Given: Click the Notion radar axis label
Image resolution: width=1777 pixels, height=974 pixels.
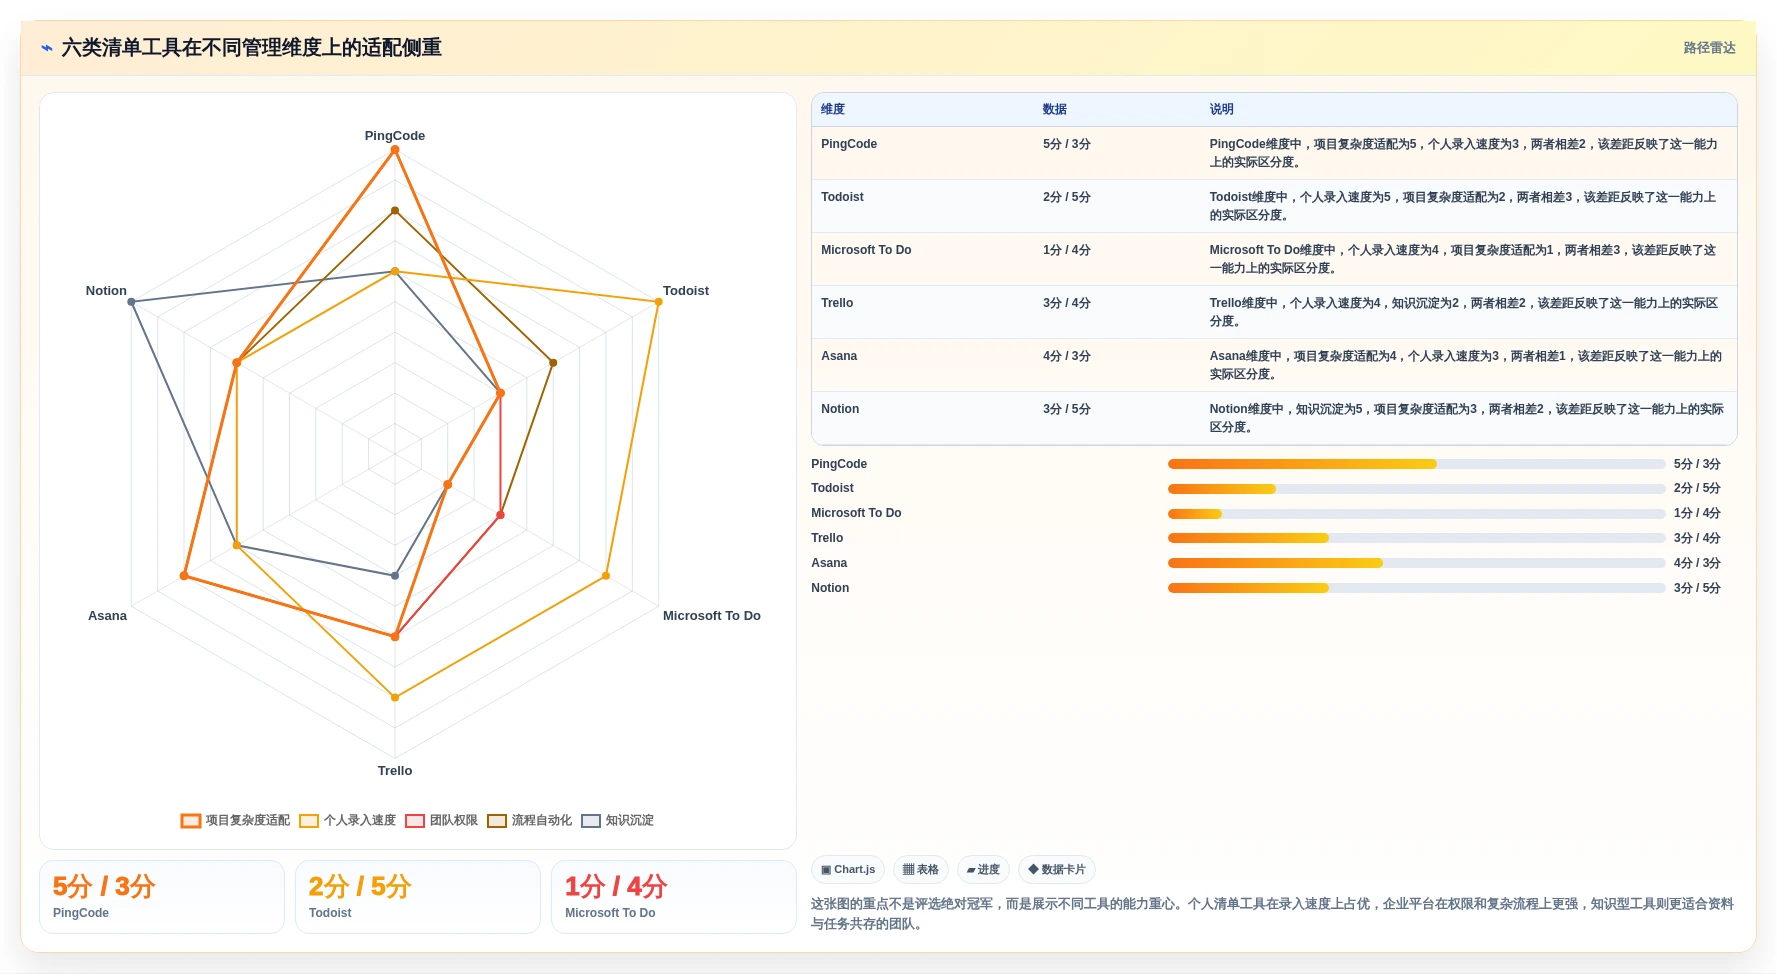Looking at the screenshot, I should point(106,291).
